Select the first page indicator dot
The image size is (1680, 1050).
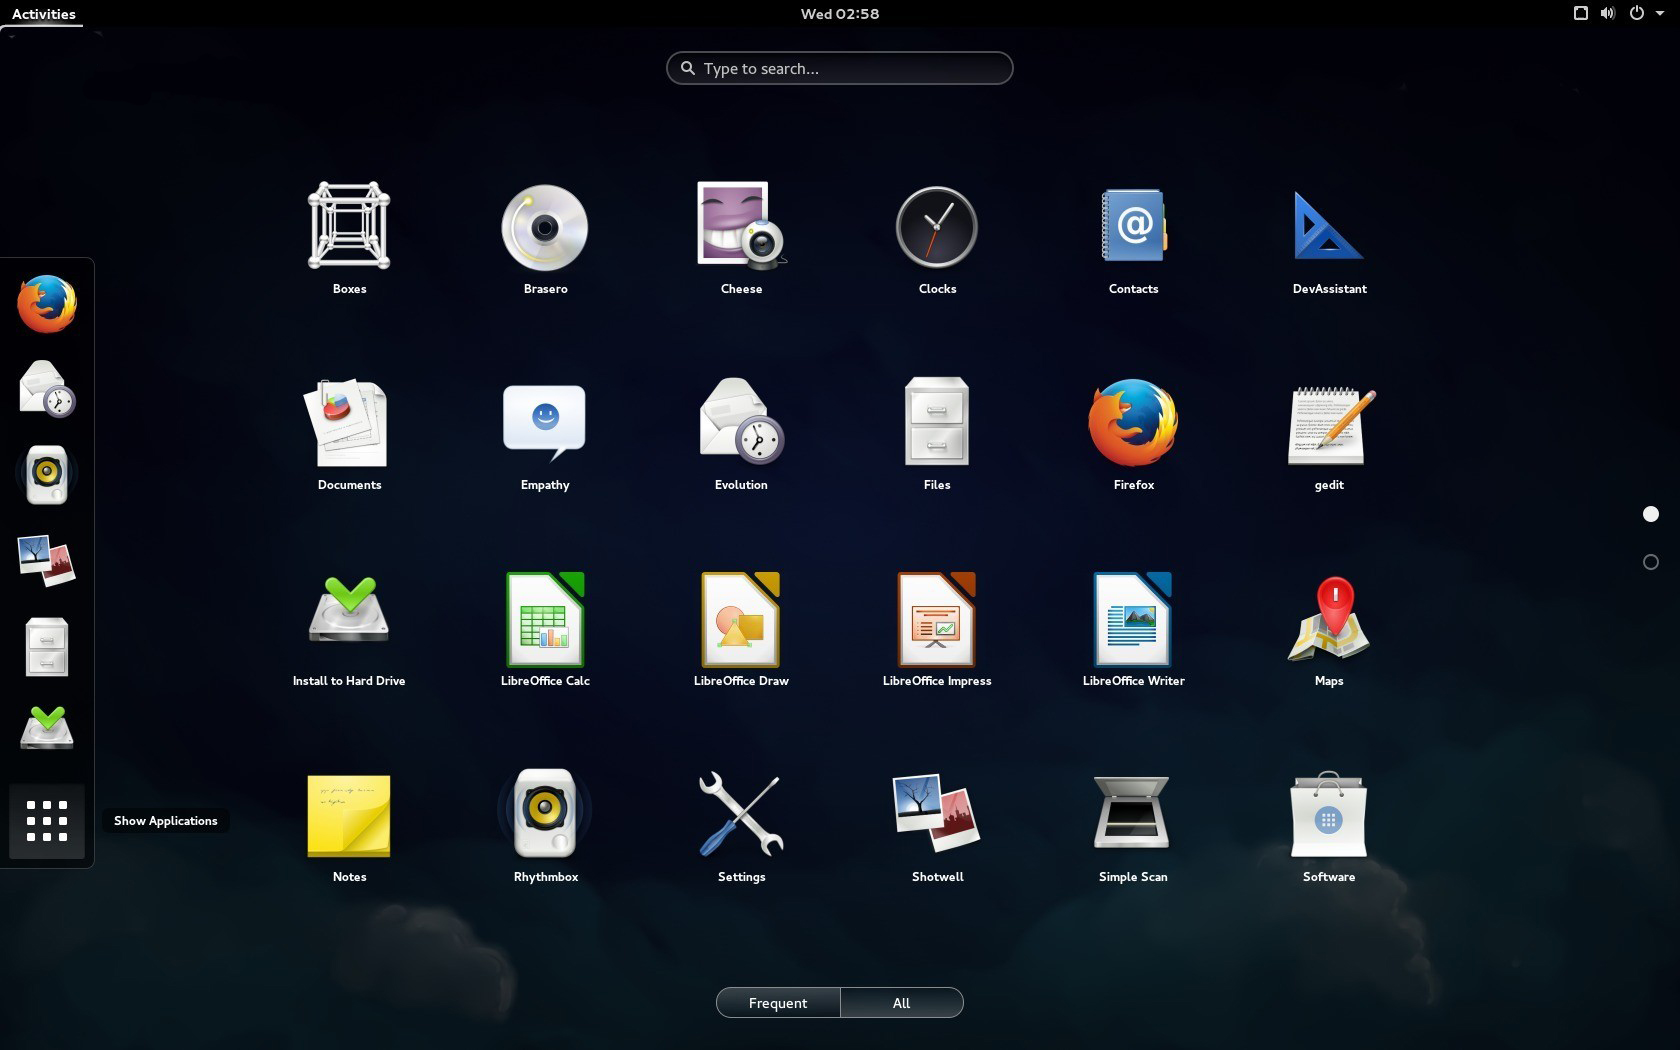1651,514
